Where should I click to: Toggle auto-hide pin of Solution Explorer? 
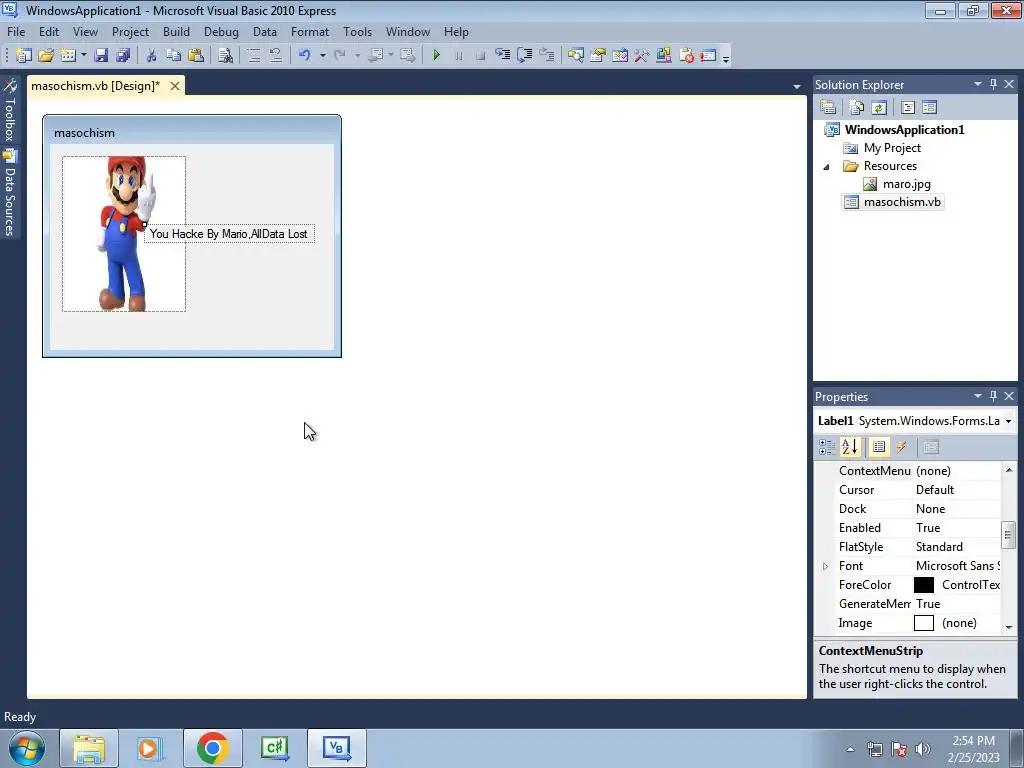tap(993, 84)
